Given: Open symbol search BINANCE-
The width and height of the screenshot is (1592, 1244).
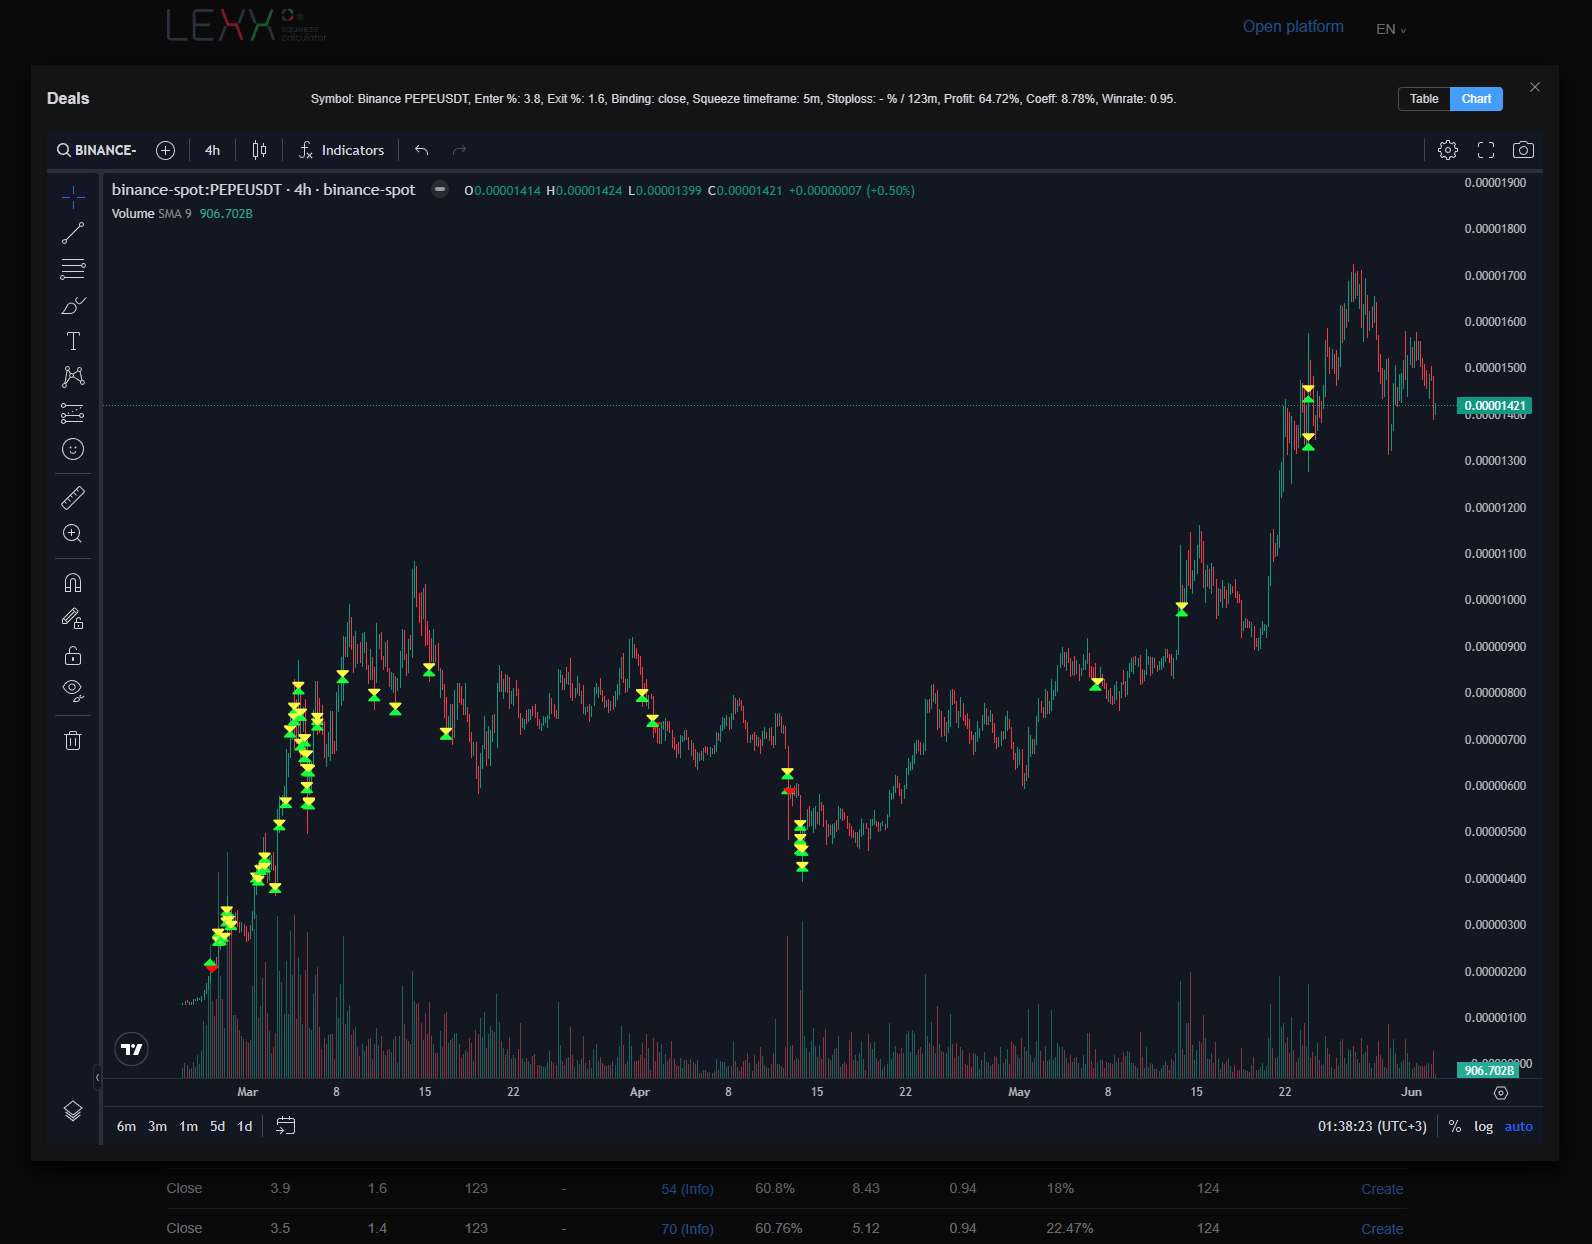Looking at the screenshot, I should tap(96, 150).
